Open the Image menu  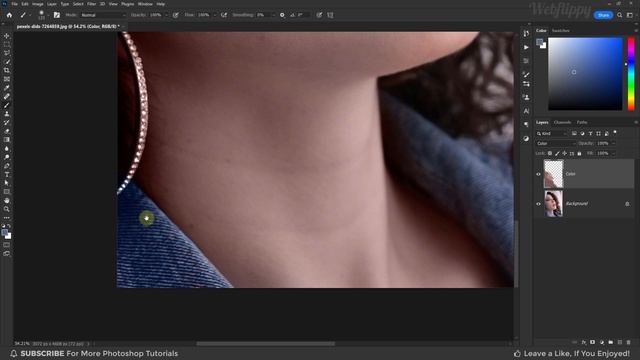click(38, 4)
